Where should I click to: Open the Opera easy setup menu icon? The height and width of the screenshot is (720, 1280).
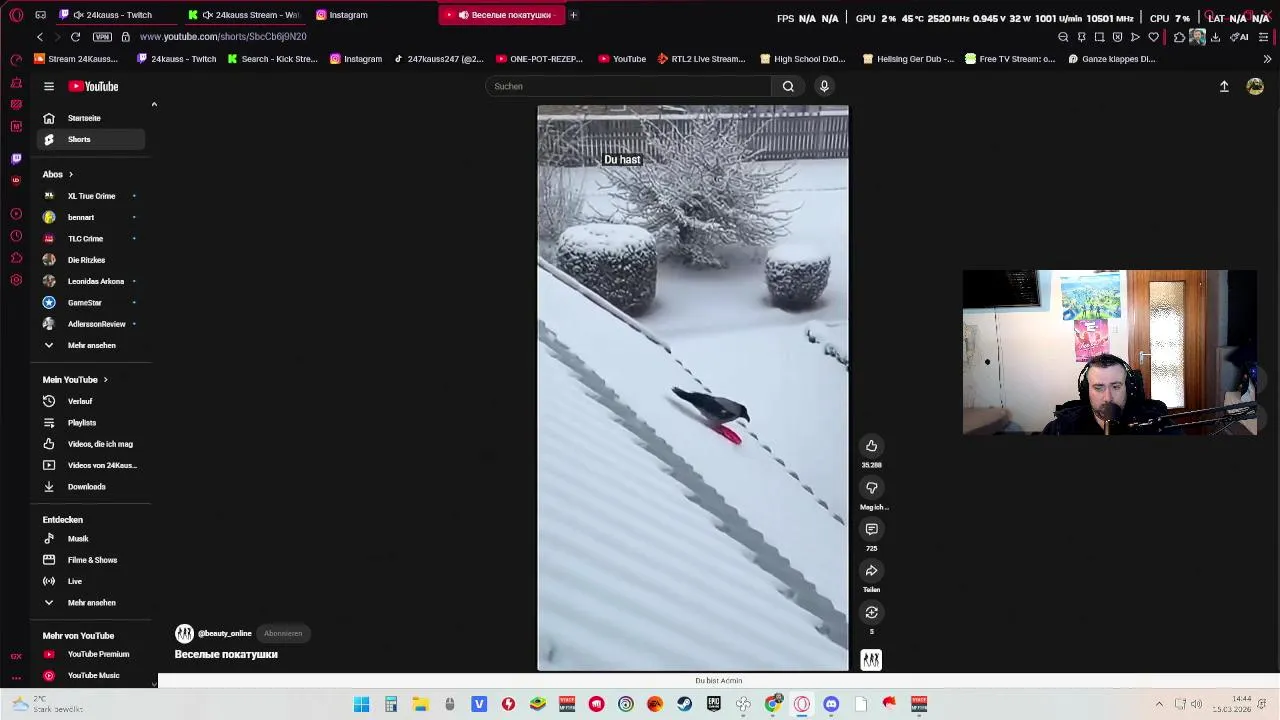pyautogui.click(x=1264, y=37)
